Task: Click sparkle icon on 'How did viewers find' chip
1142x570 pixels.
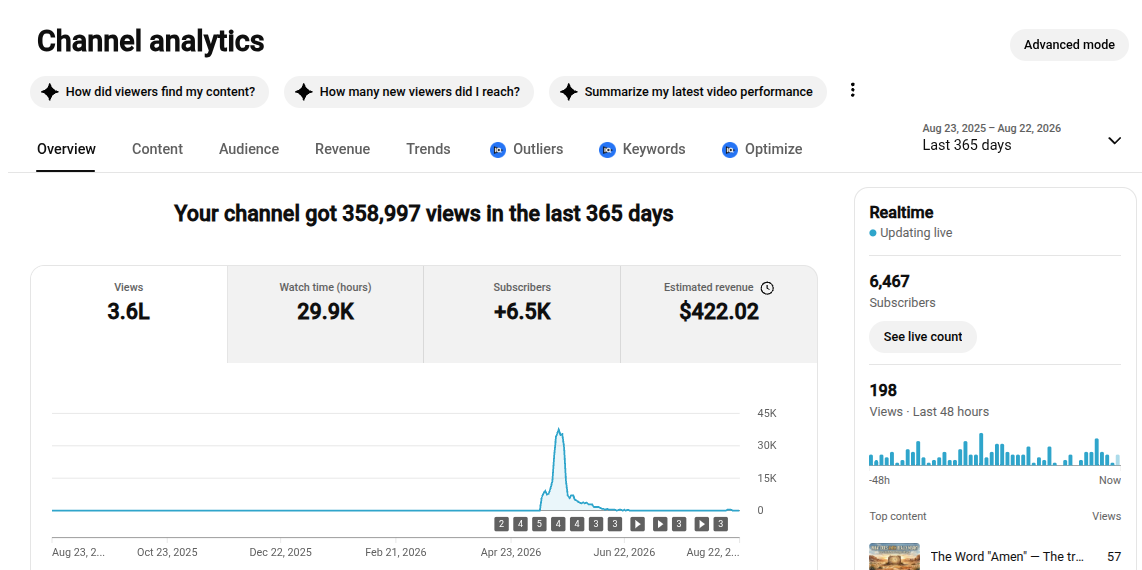Action: coord(50,92)
